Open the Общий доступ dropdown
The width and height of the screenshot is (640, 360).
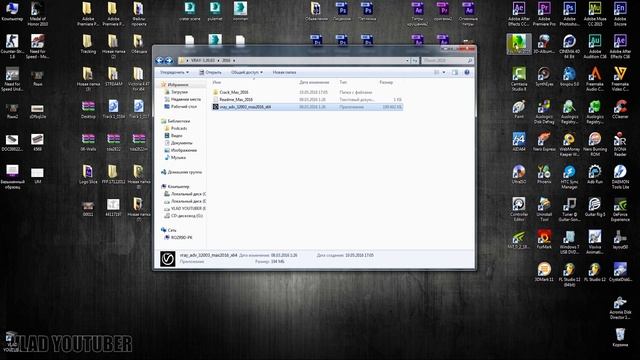247,72
